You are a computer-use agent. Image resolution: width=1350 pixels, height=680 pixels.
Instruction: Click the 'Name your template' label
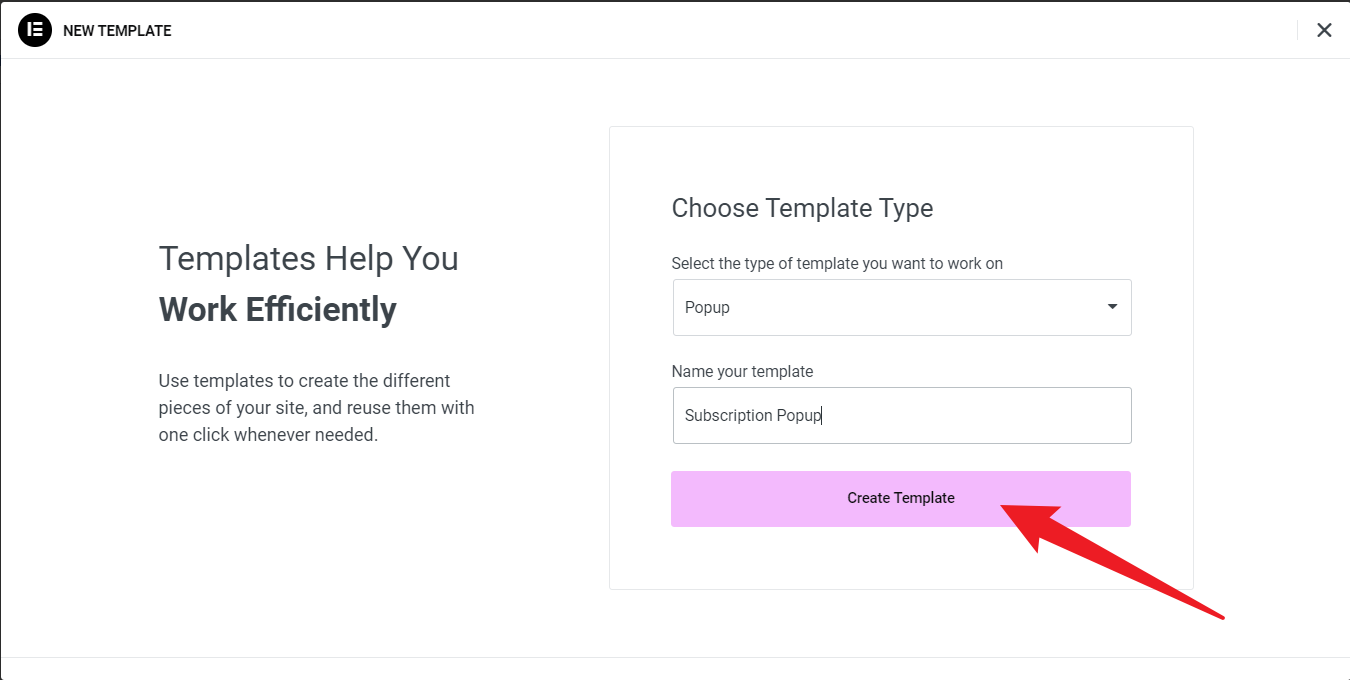pos(742,371)
